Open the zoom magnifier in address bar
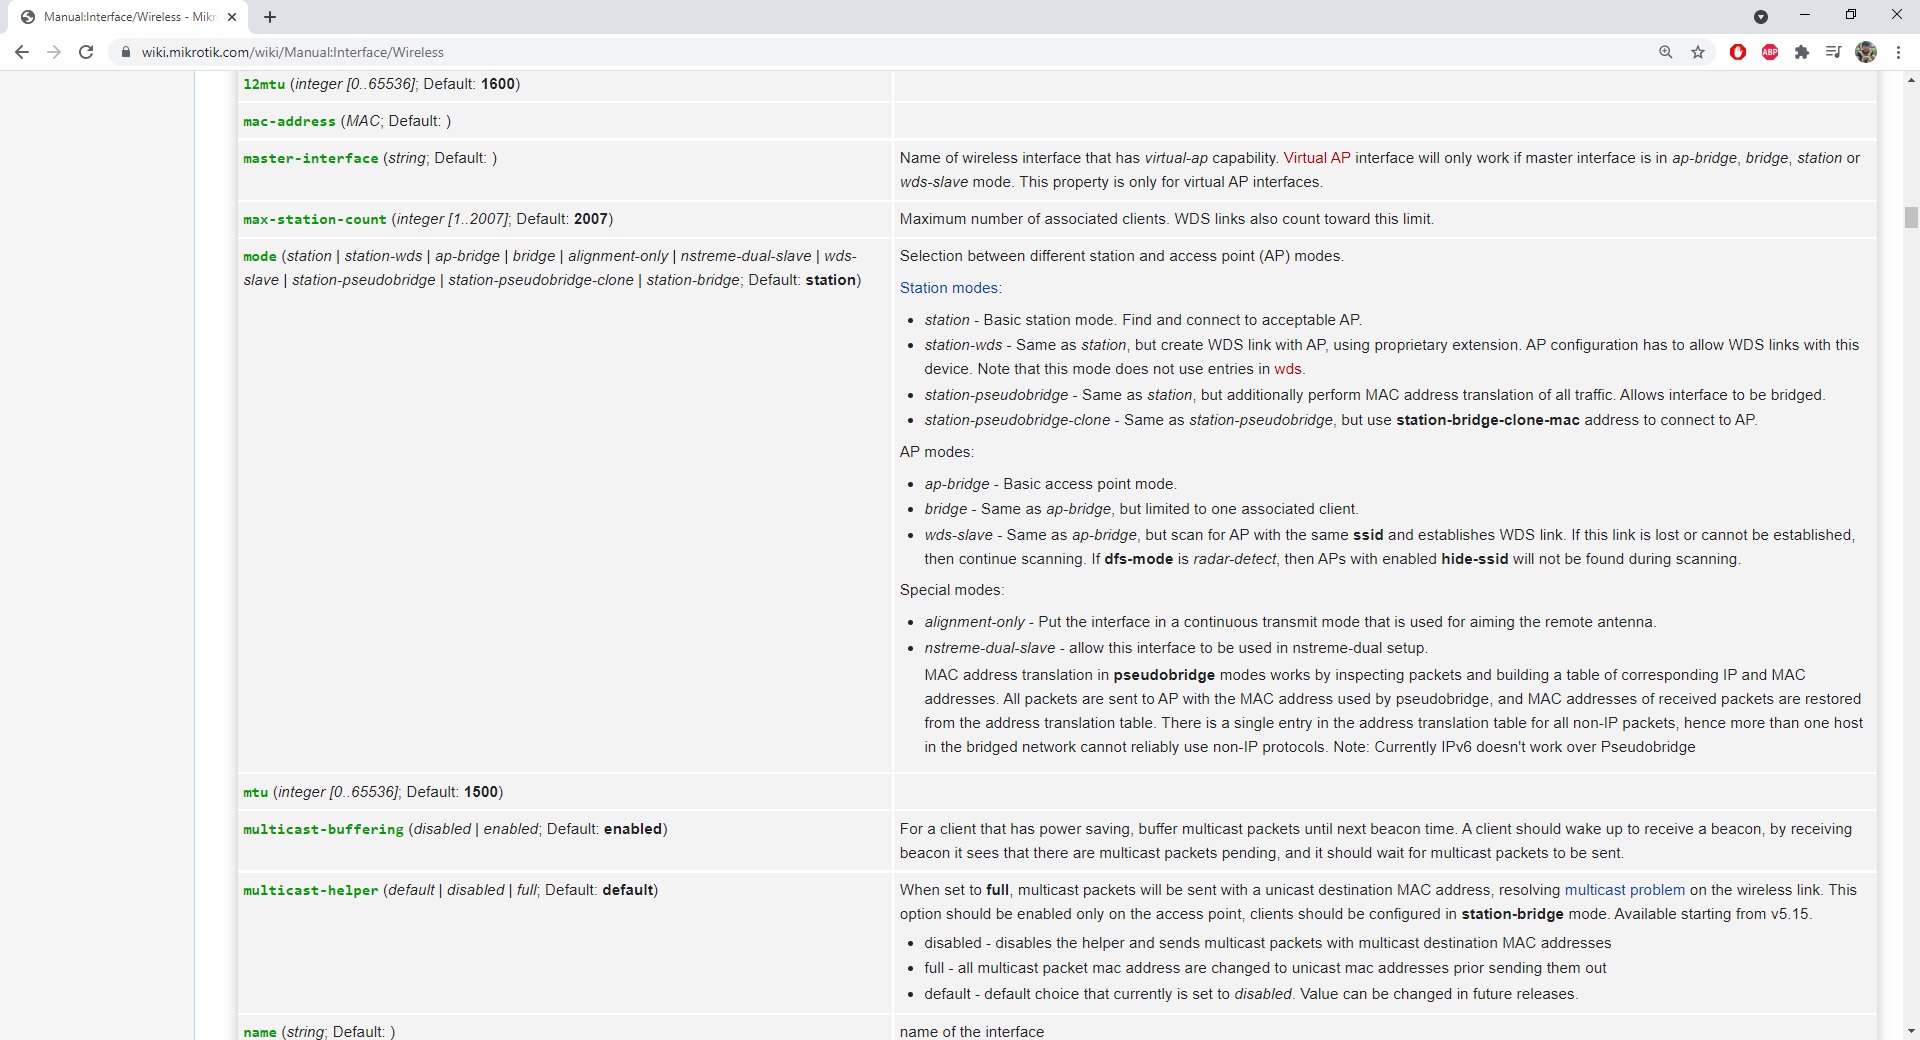The width and height of the screenshot is (1920, 1040). coord(1665,52)
